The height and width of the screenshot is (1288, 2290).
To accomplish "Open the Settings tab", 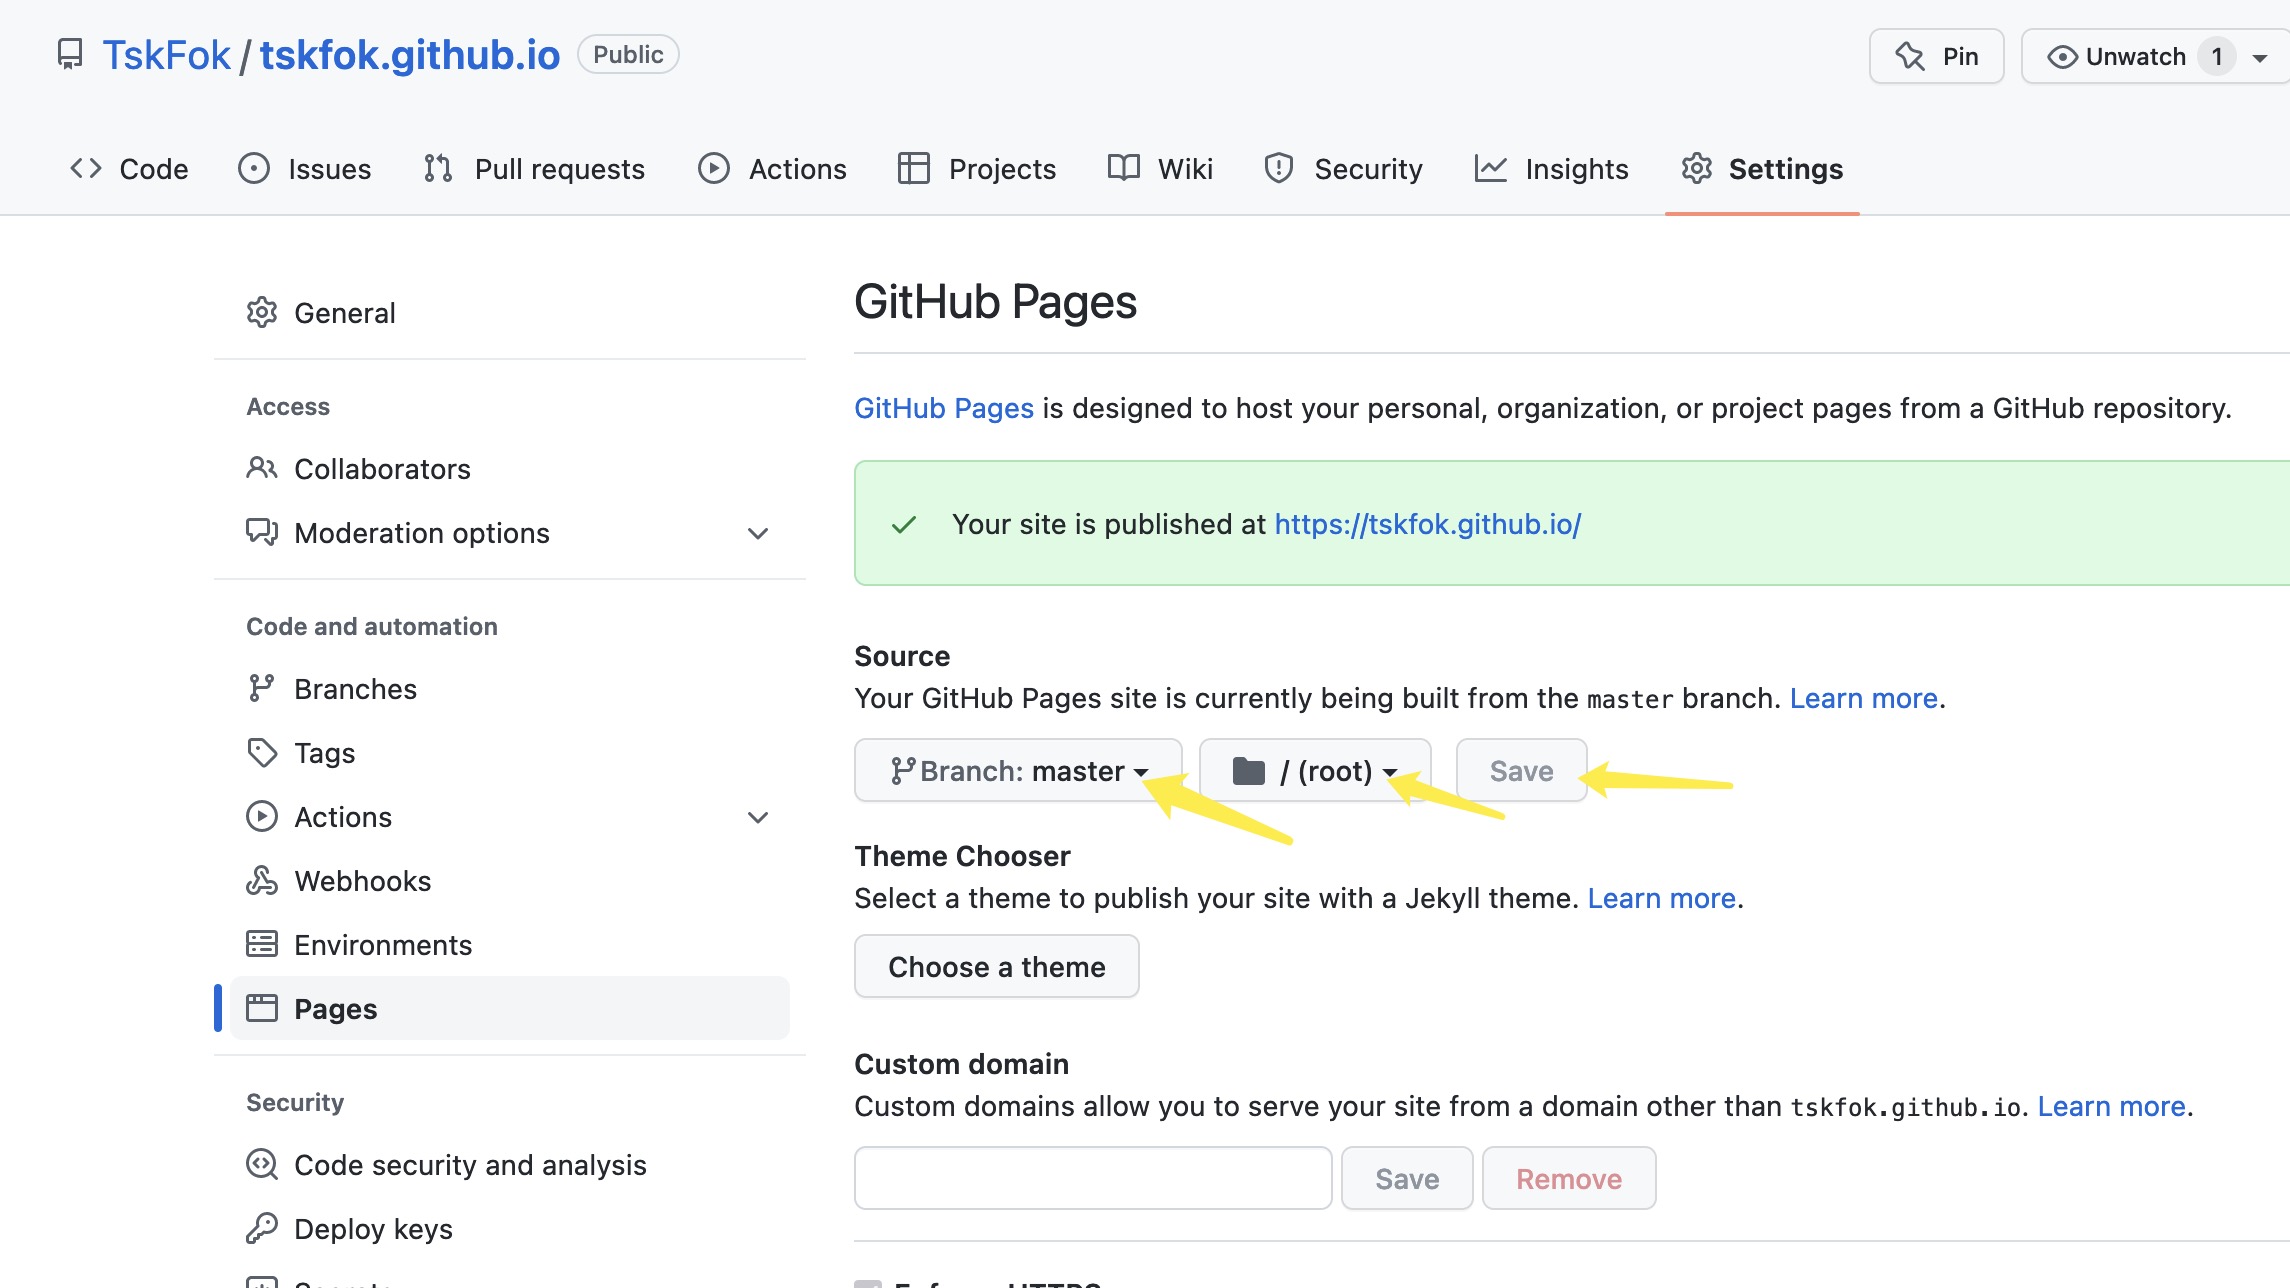I will tap(1762, 169).
